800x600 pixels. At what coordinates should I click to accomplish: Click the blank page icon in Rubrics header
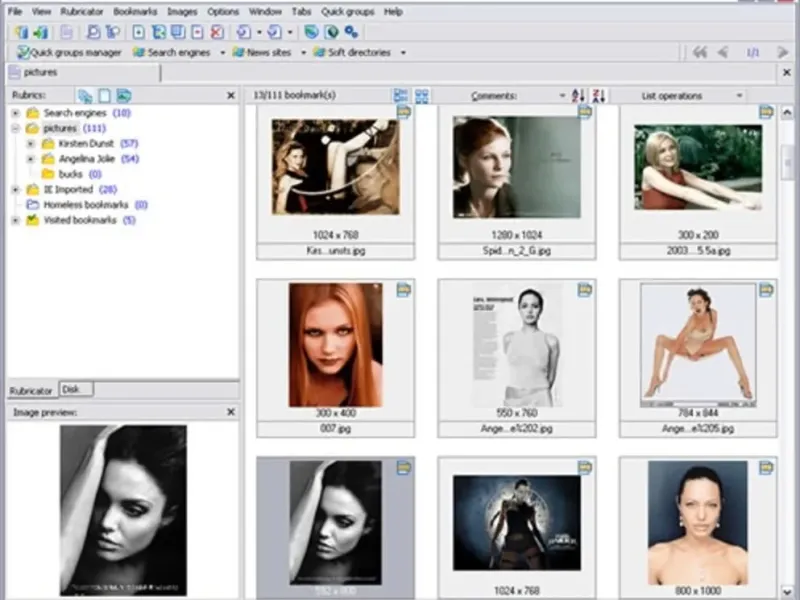pos(104,96)
